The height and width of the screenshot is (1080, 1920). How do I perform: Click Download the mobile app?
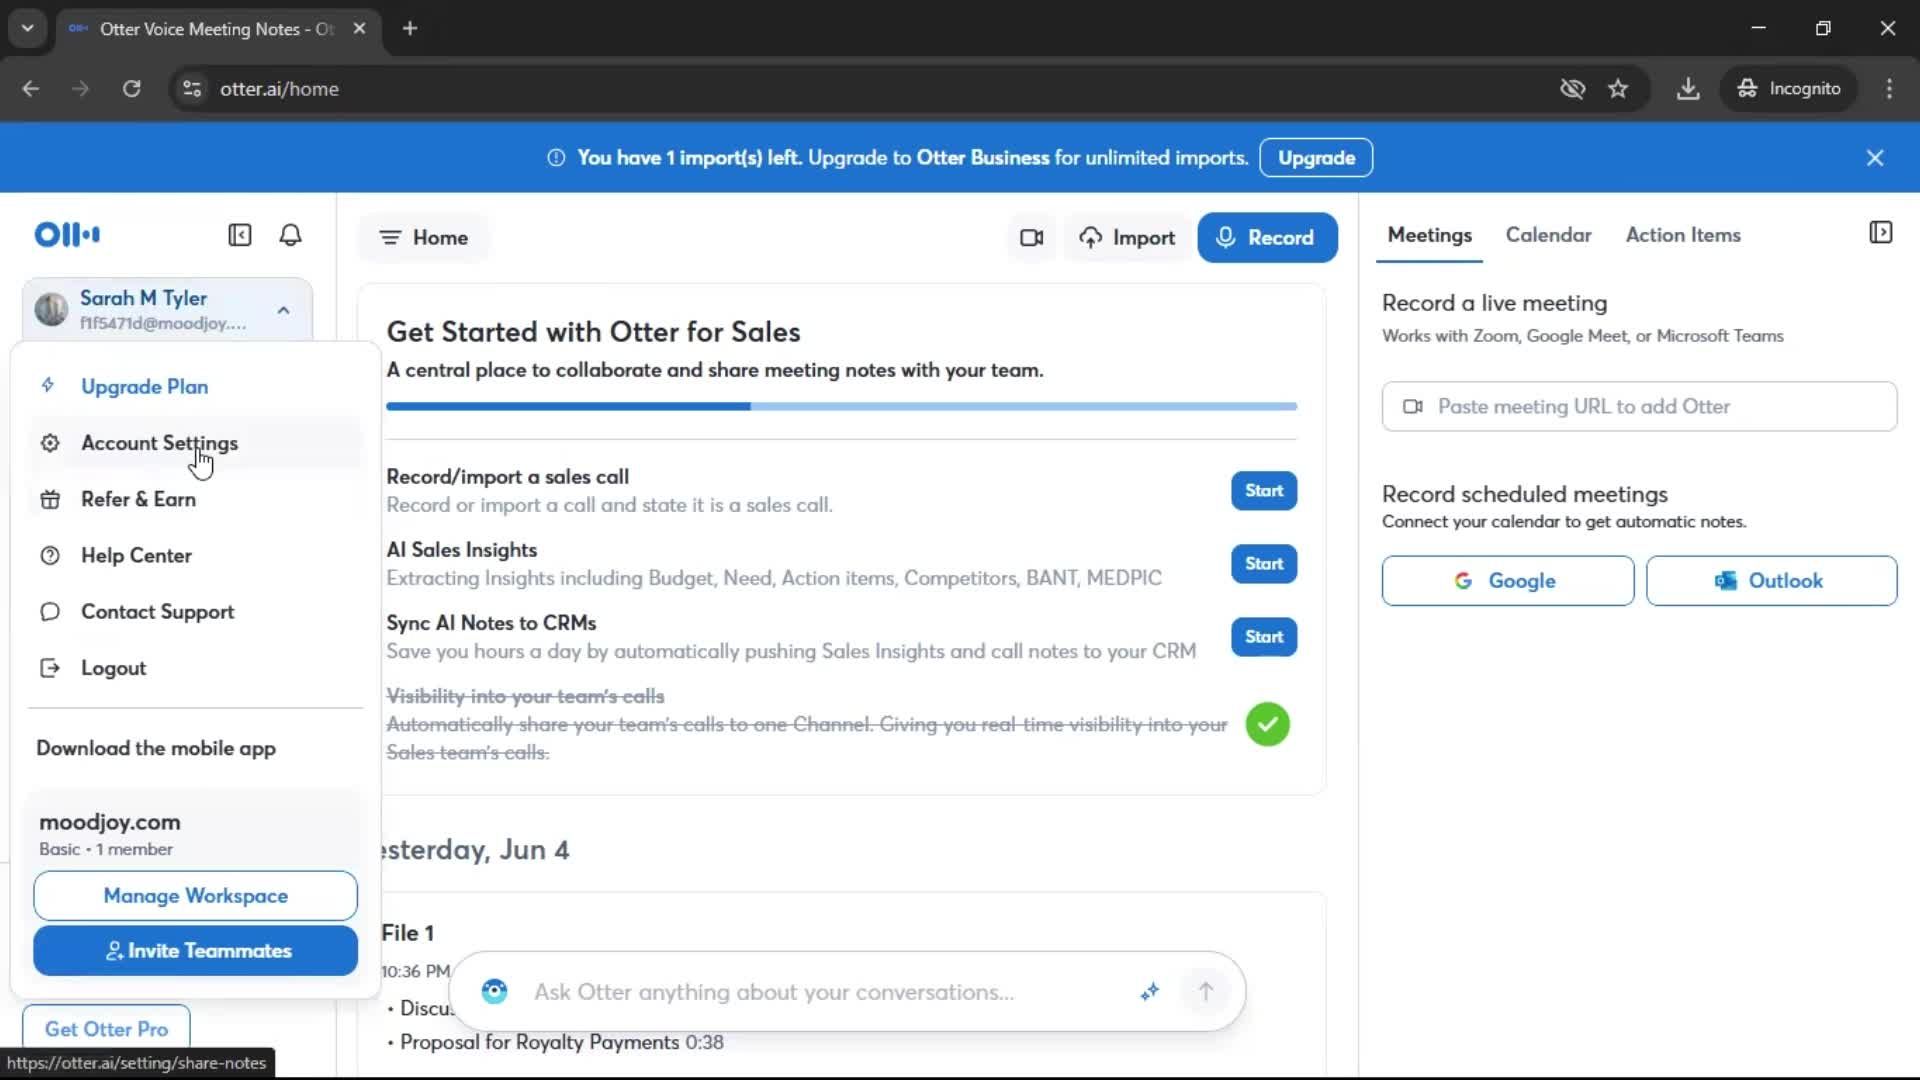[156, 749]
